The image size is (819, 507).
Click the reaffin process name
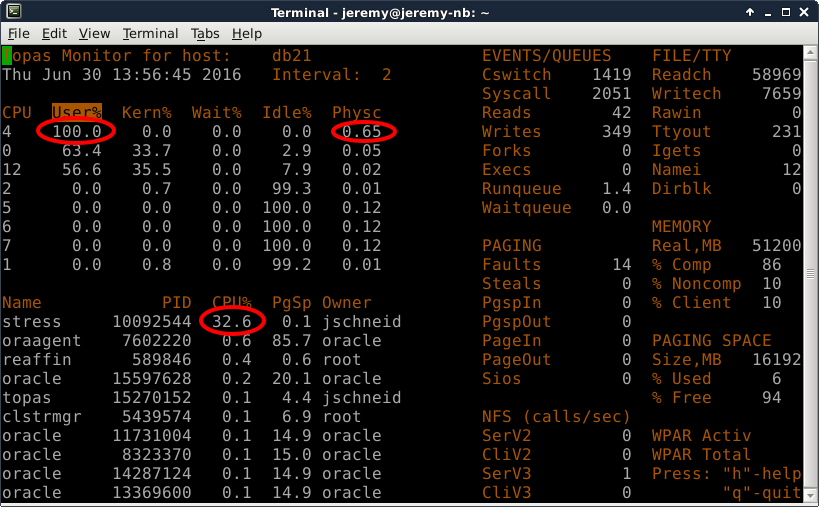coord(37,360)
